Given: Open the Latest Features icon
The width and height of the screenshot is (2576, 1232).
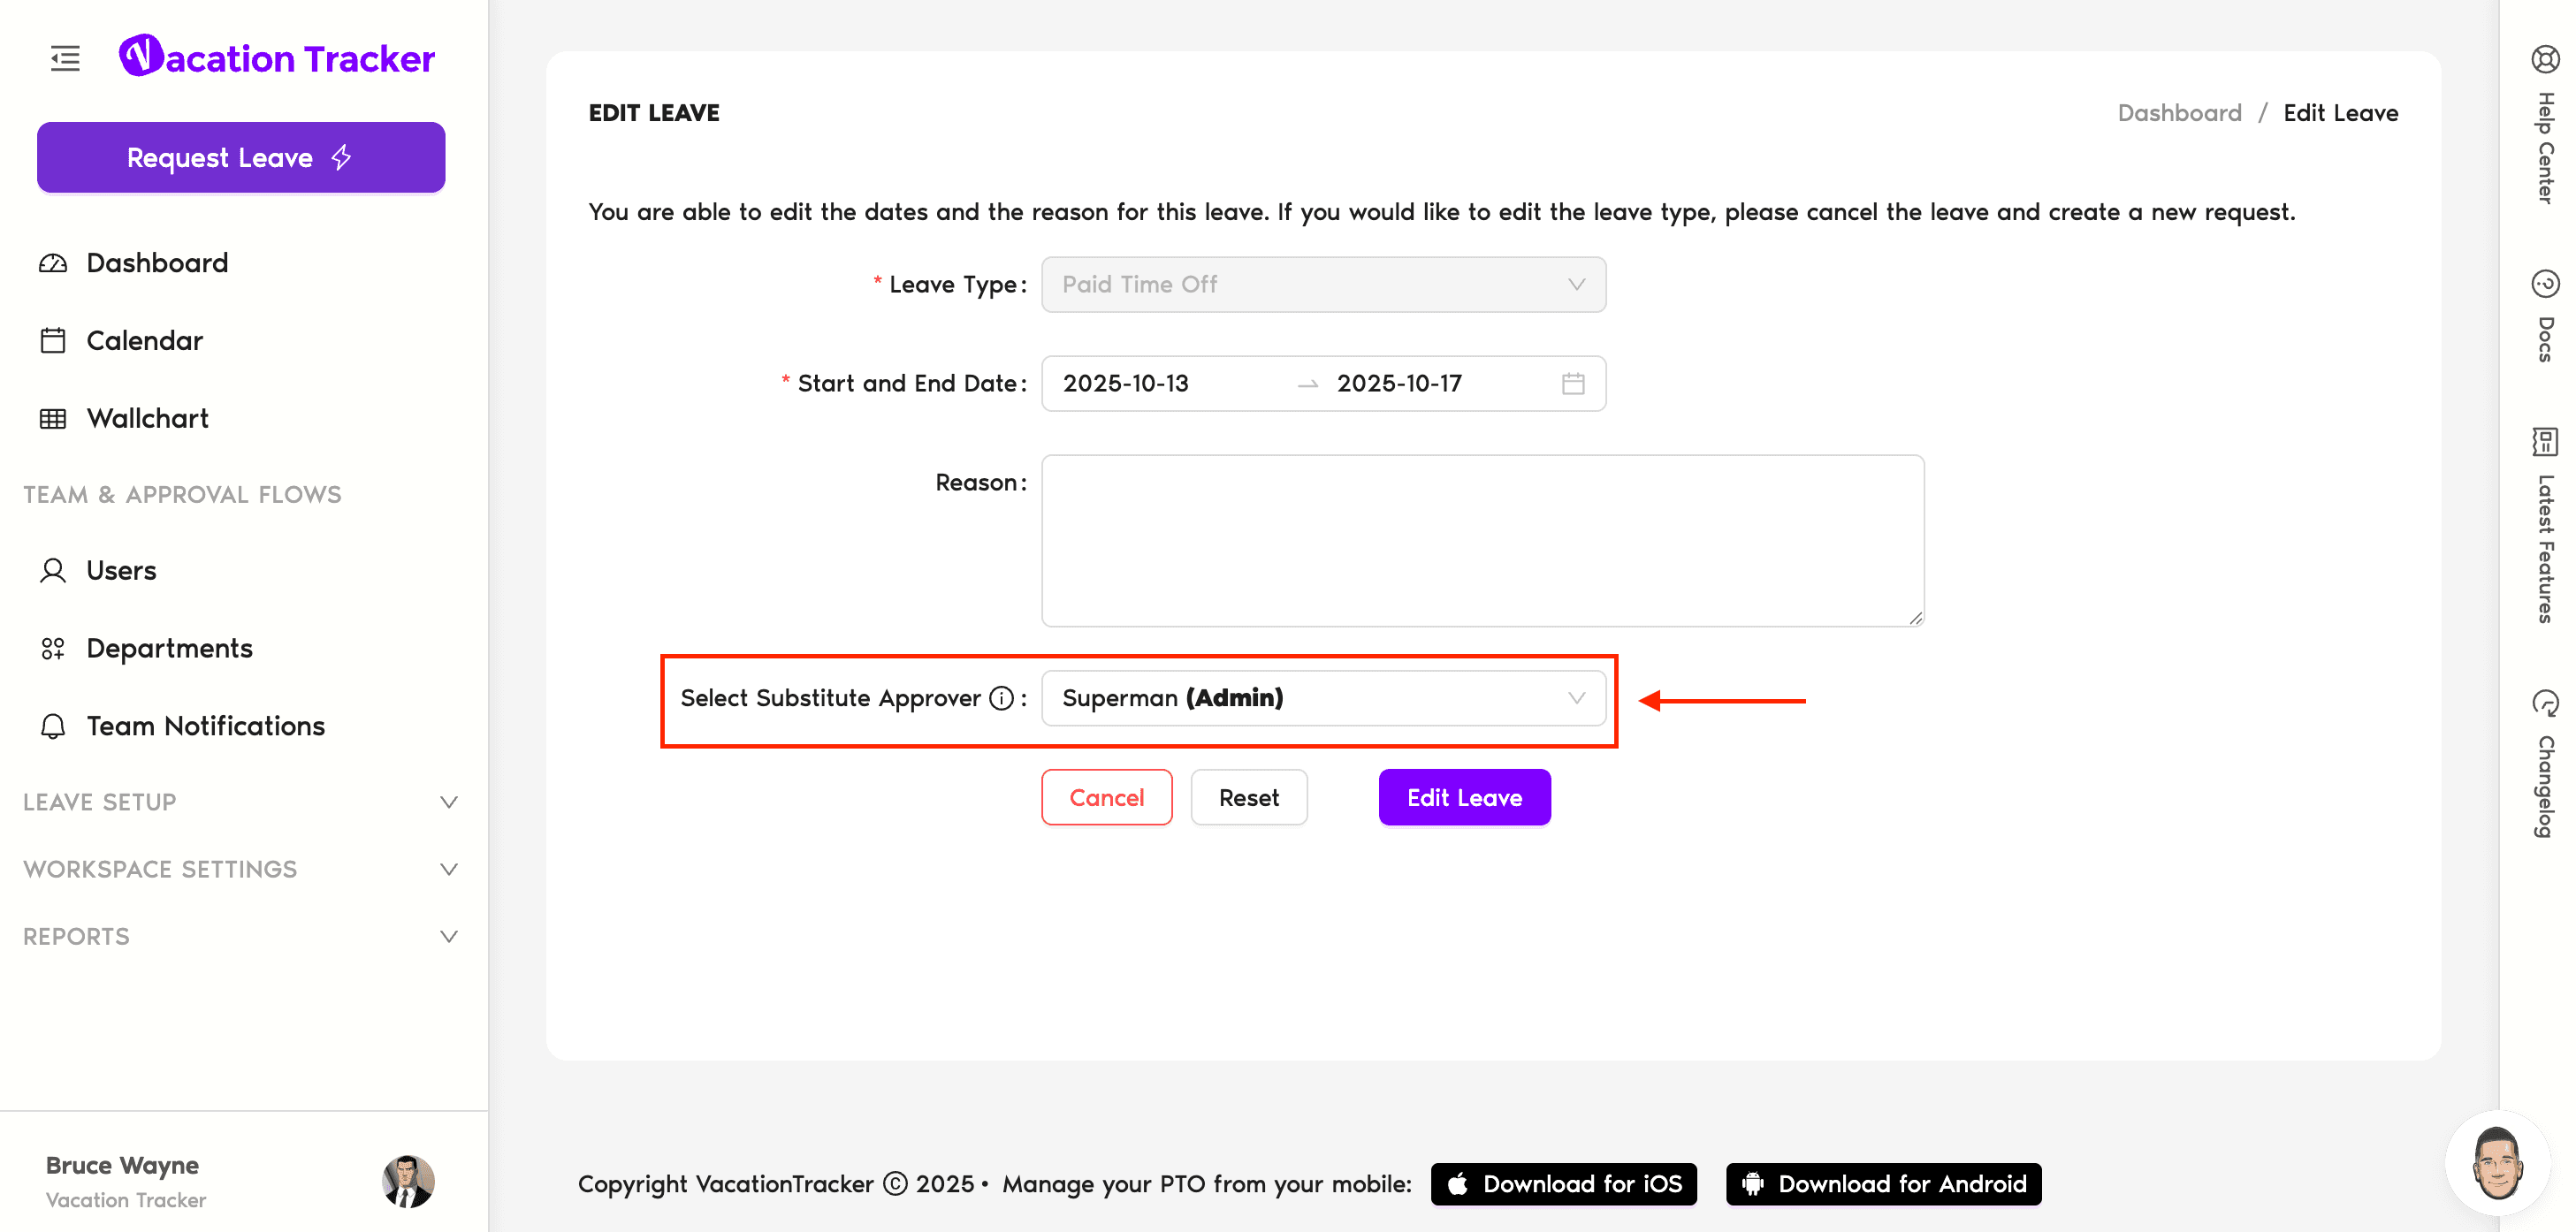Looking at the screenshot, I should [2544, 441].
